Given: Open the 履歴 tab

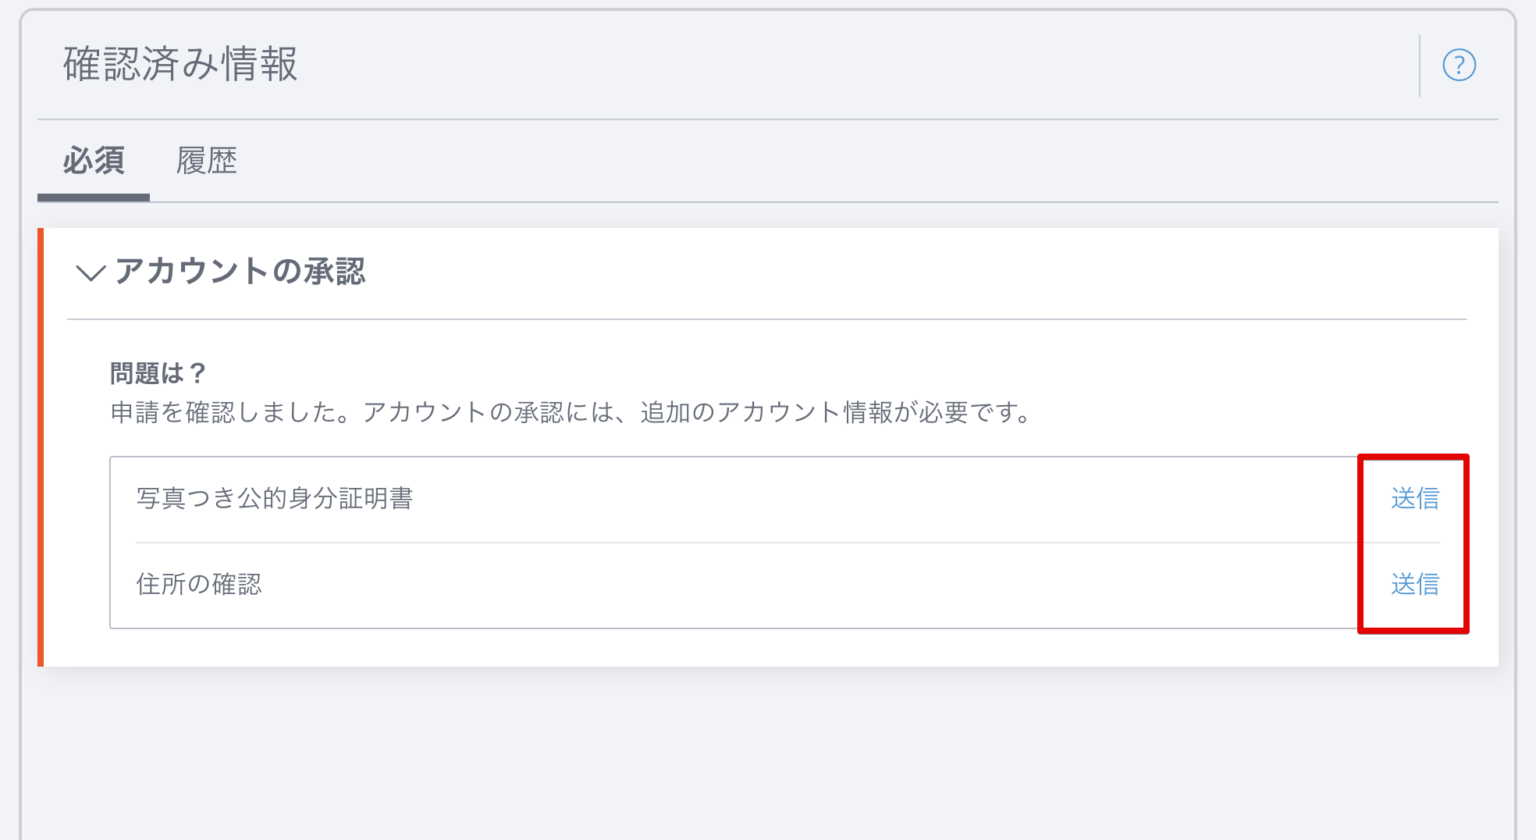Looking at the screenshot, I should (207, 161).
